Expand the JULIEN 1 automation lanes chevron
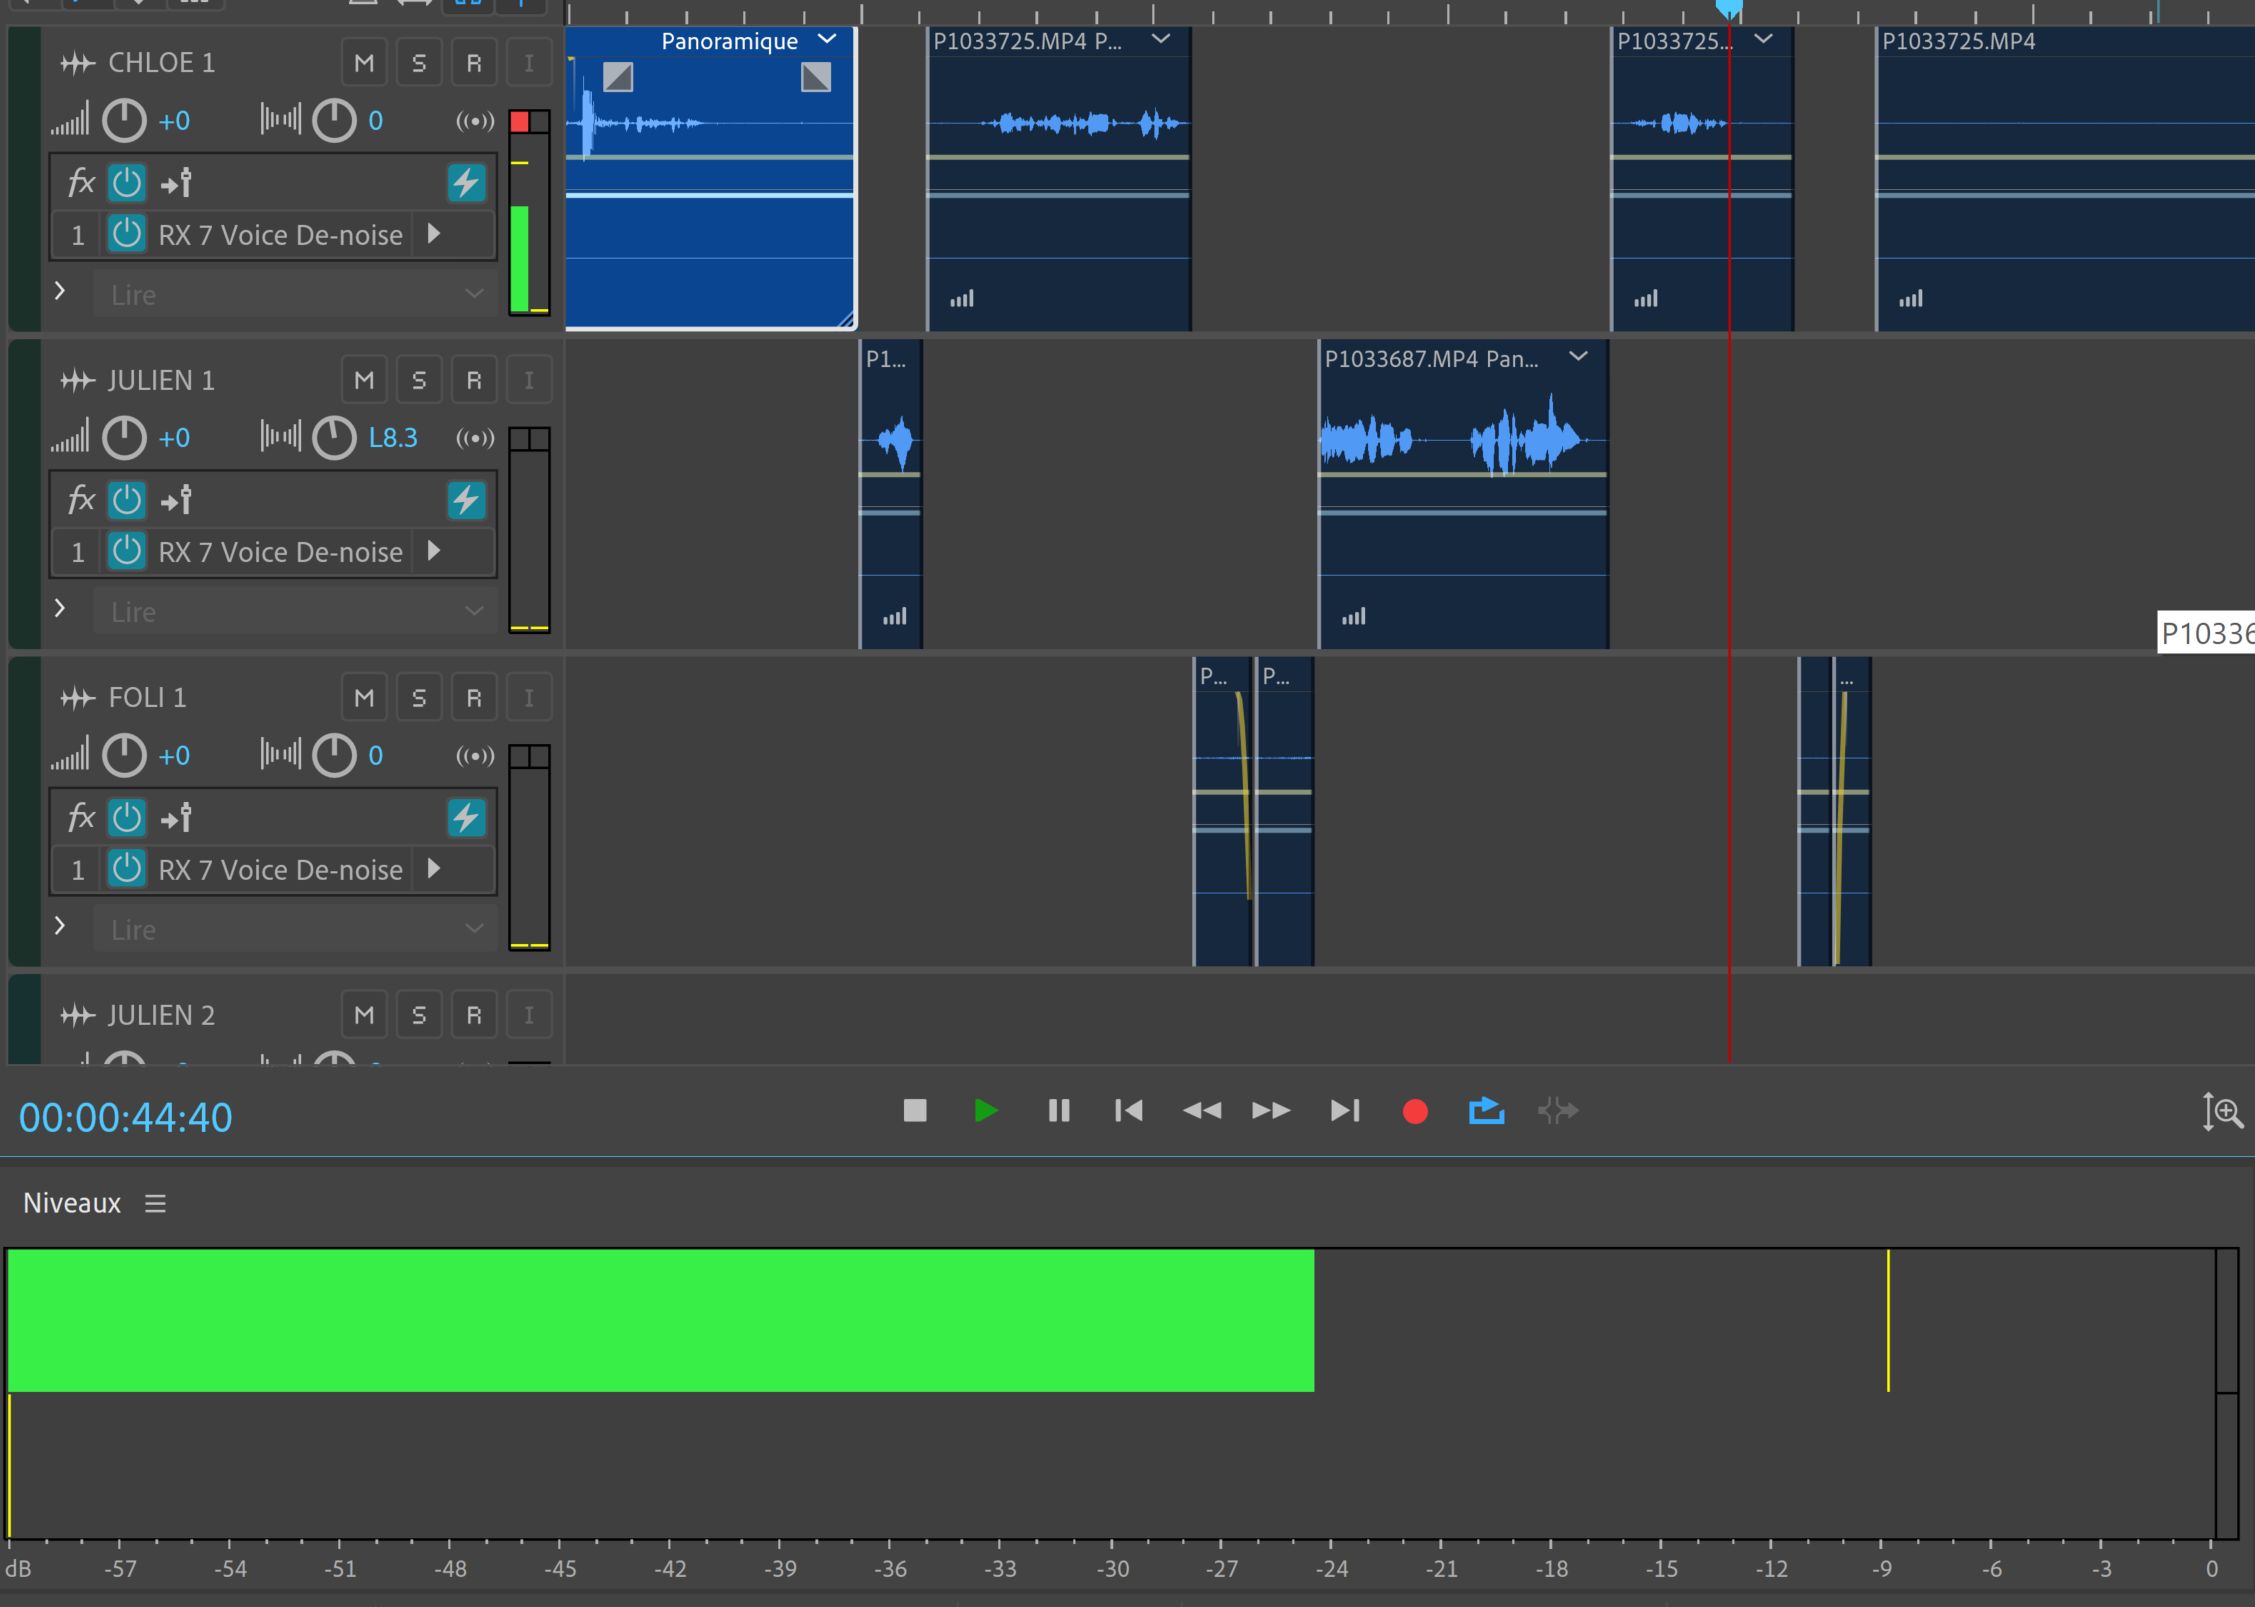 click(x=60, y=608)
